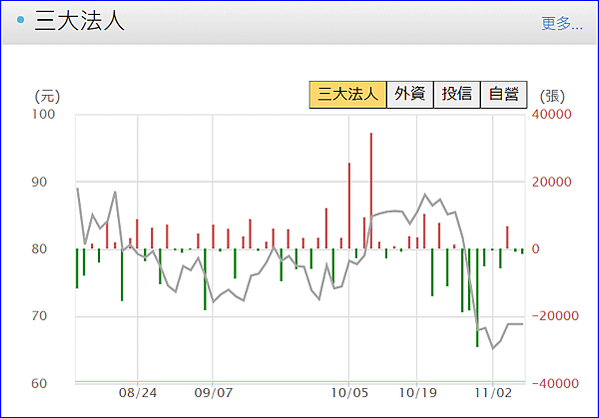The image size is (599, 418).
Task: Click the 08/24 date label
Action: pyautogui.click(x=138, y=393)
